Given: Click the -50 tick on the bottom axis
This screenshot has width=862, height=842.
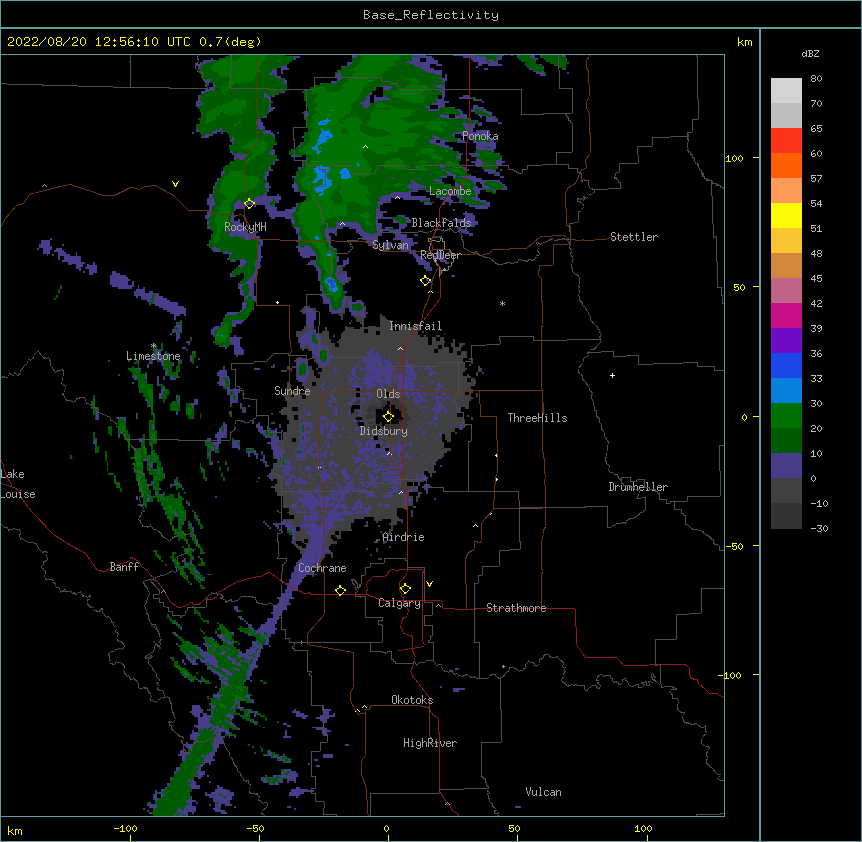Looking at the screenshot, I should pos(255,828).
